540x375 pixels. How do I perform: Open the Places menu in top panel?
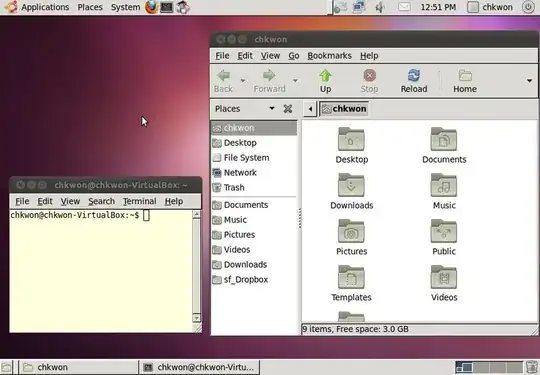pyautogui.click(x=90, y=7)
